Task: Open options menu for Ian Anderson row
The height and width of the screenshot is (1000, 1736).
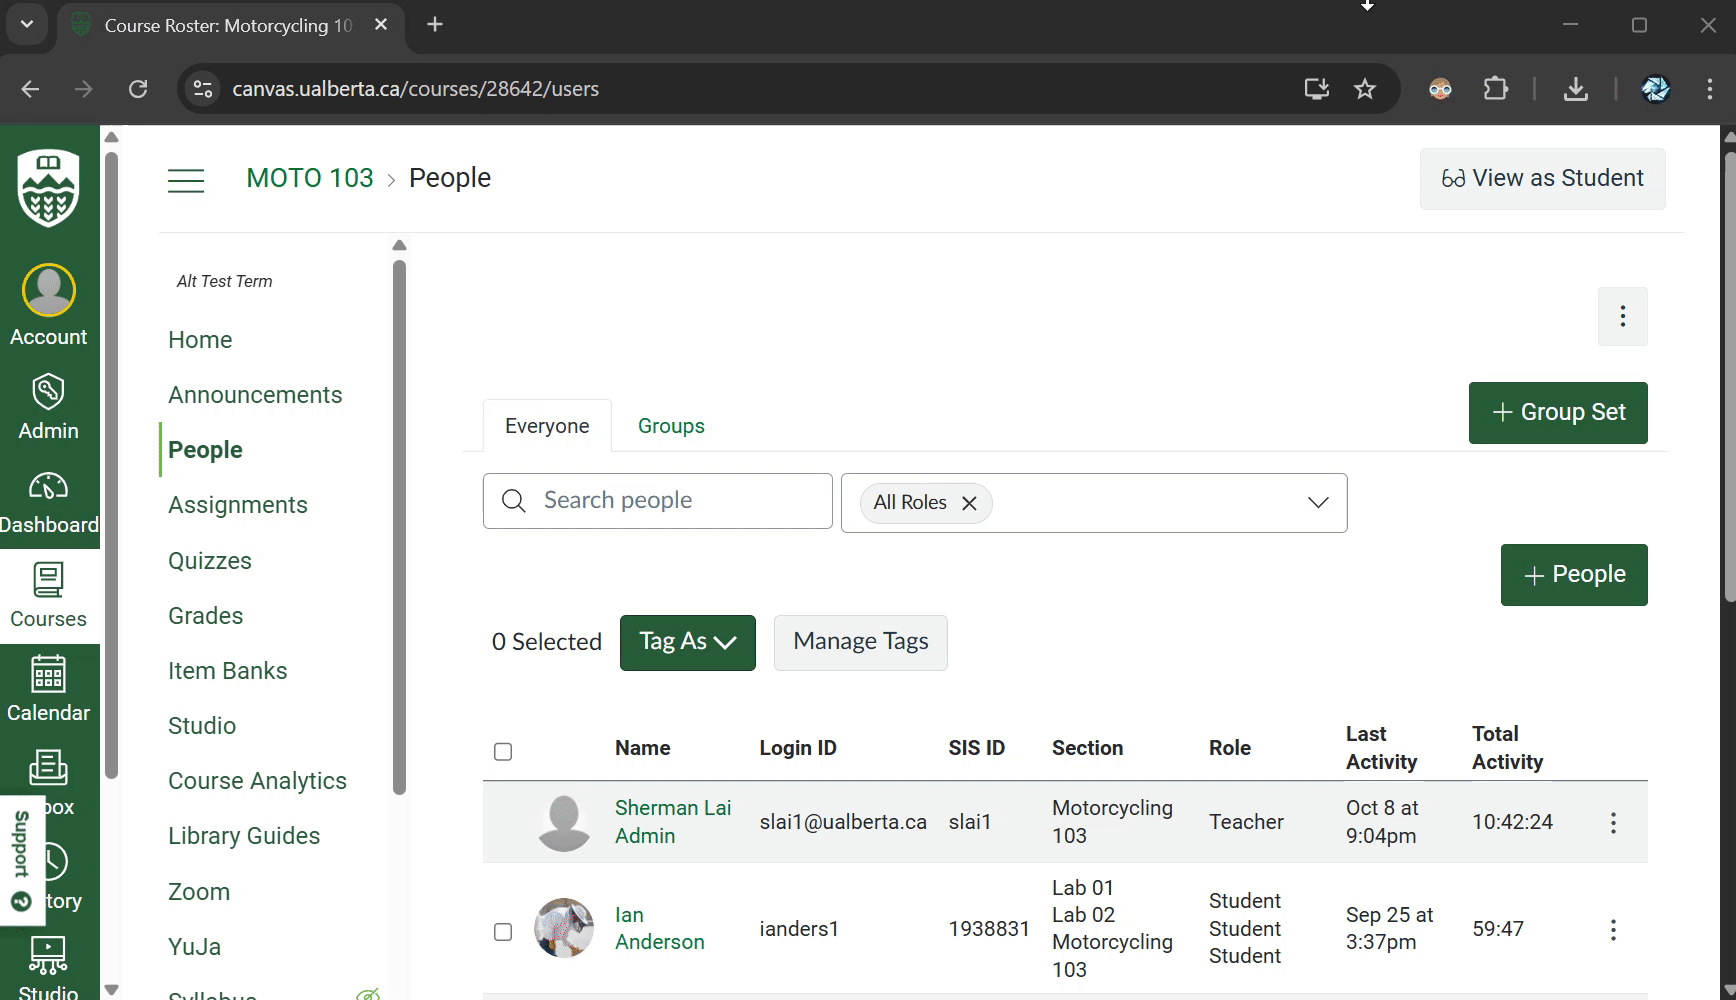Action: click(1612, 930)
